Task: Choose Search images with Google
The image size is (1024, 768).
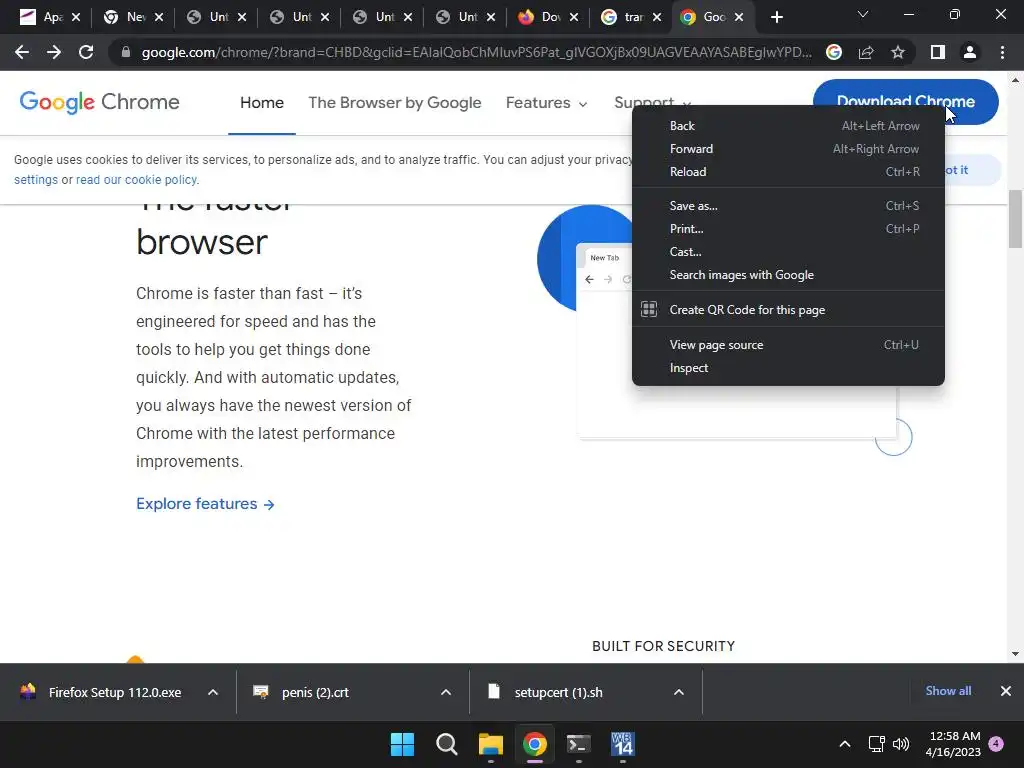Action: [x=788, y=275]
